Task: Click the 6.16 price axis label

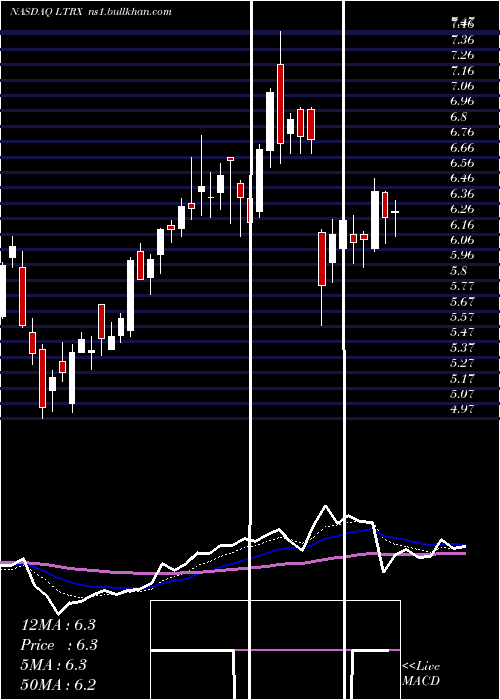Action: pyautogui.click(x=462, y=225)
